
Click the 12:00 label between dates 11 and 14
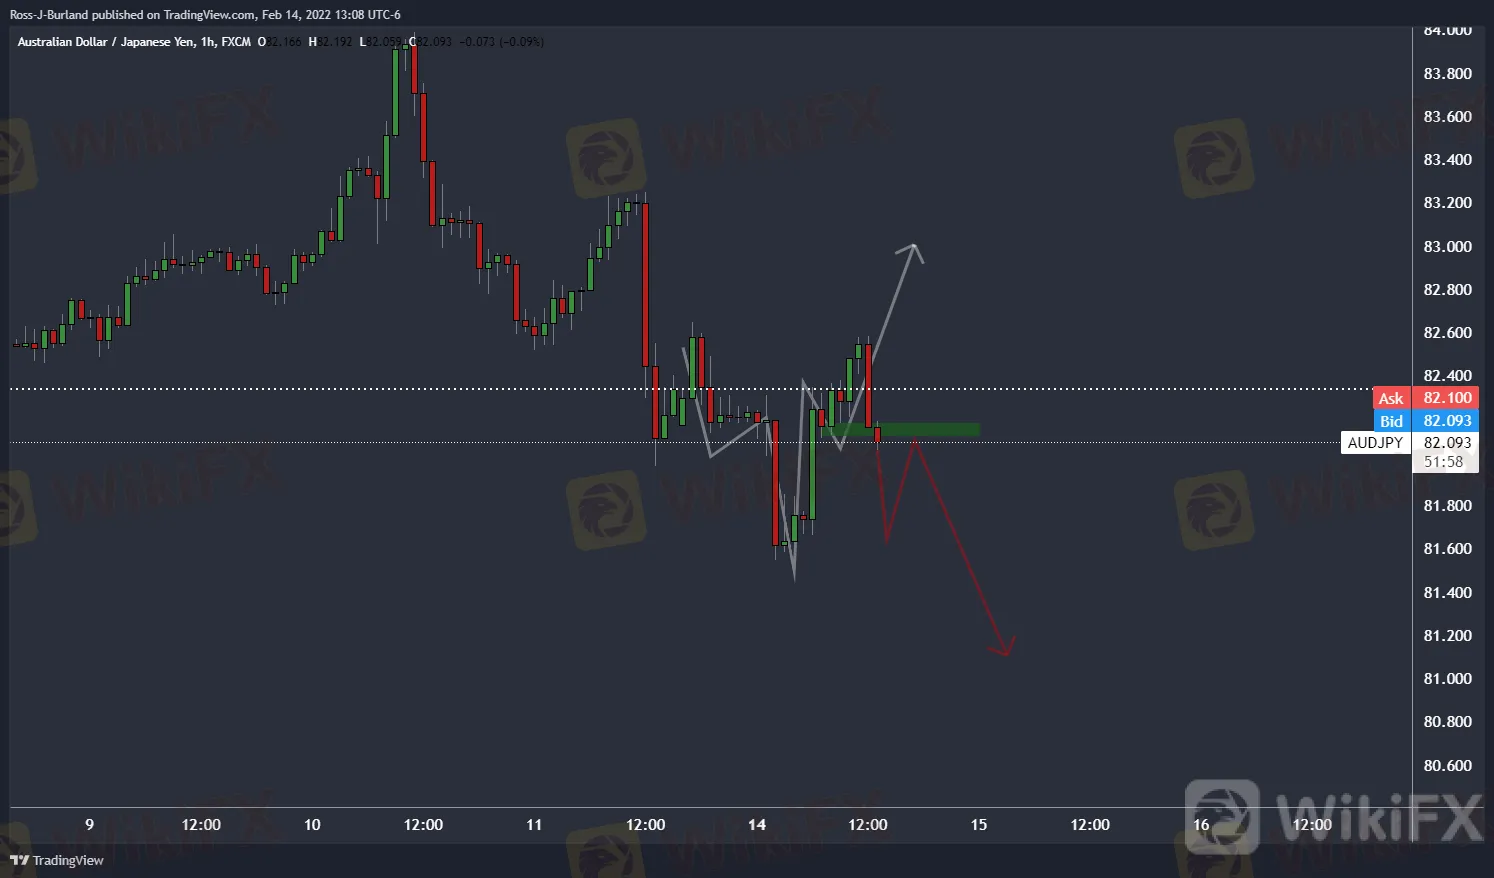[x=646, y=825]
